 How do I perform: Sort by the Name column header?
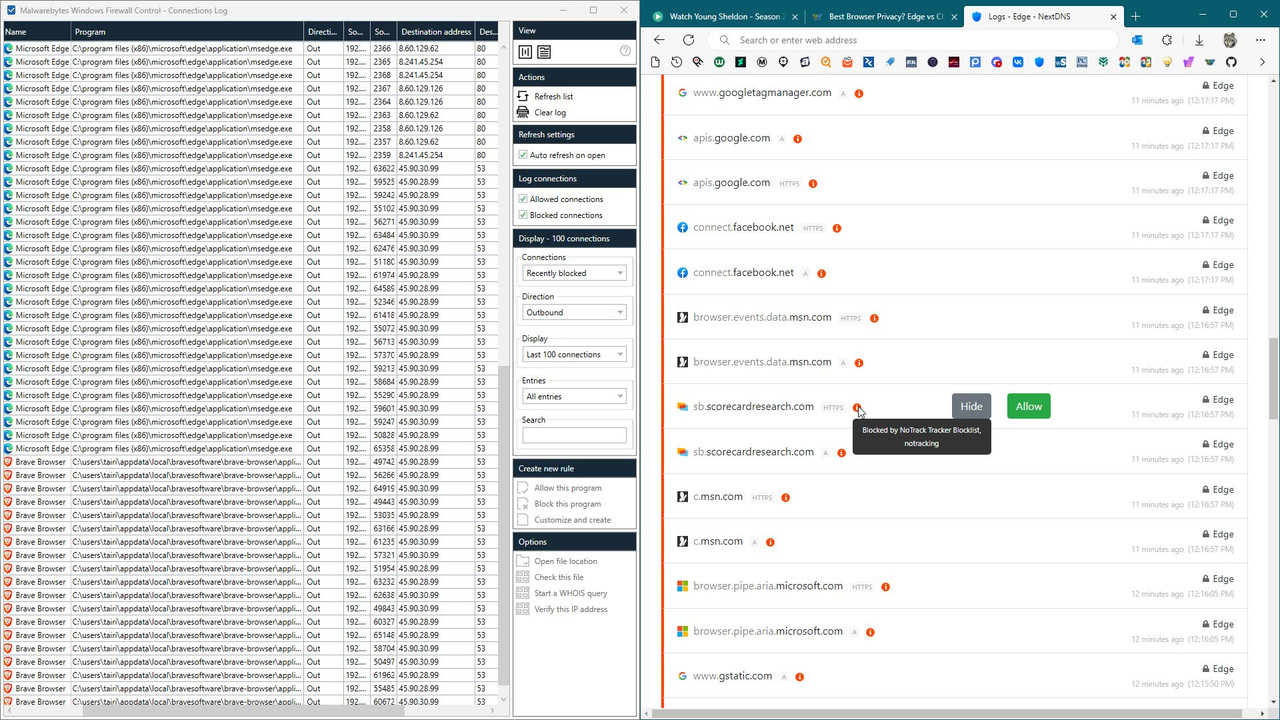click(35, 32)
